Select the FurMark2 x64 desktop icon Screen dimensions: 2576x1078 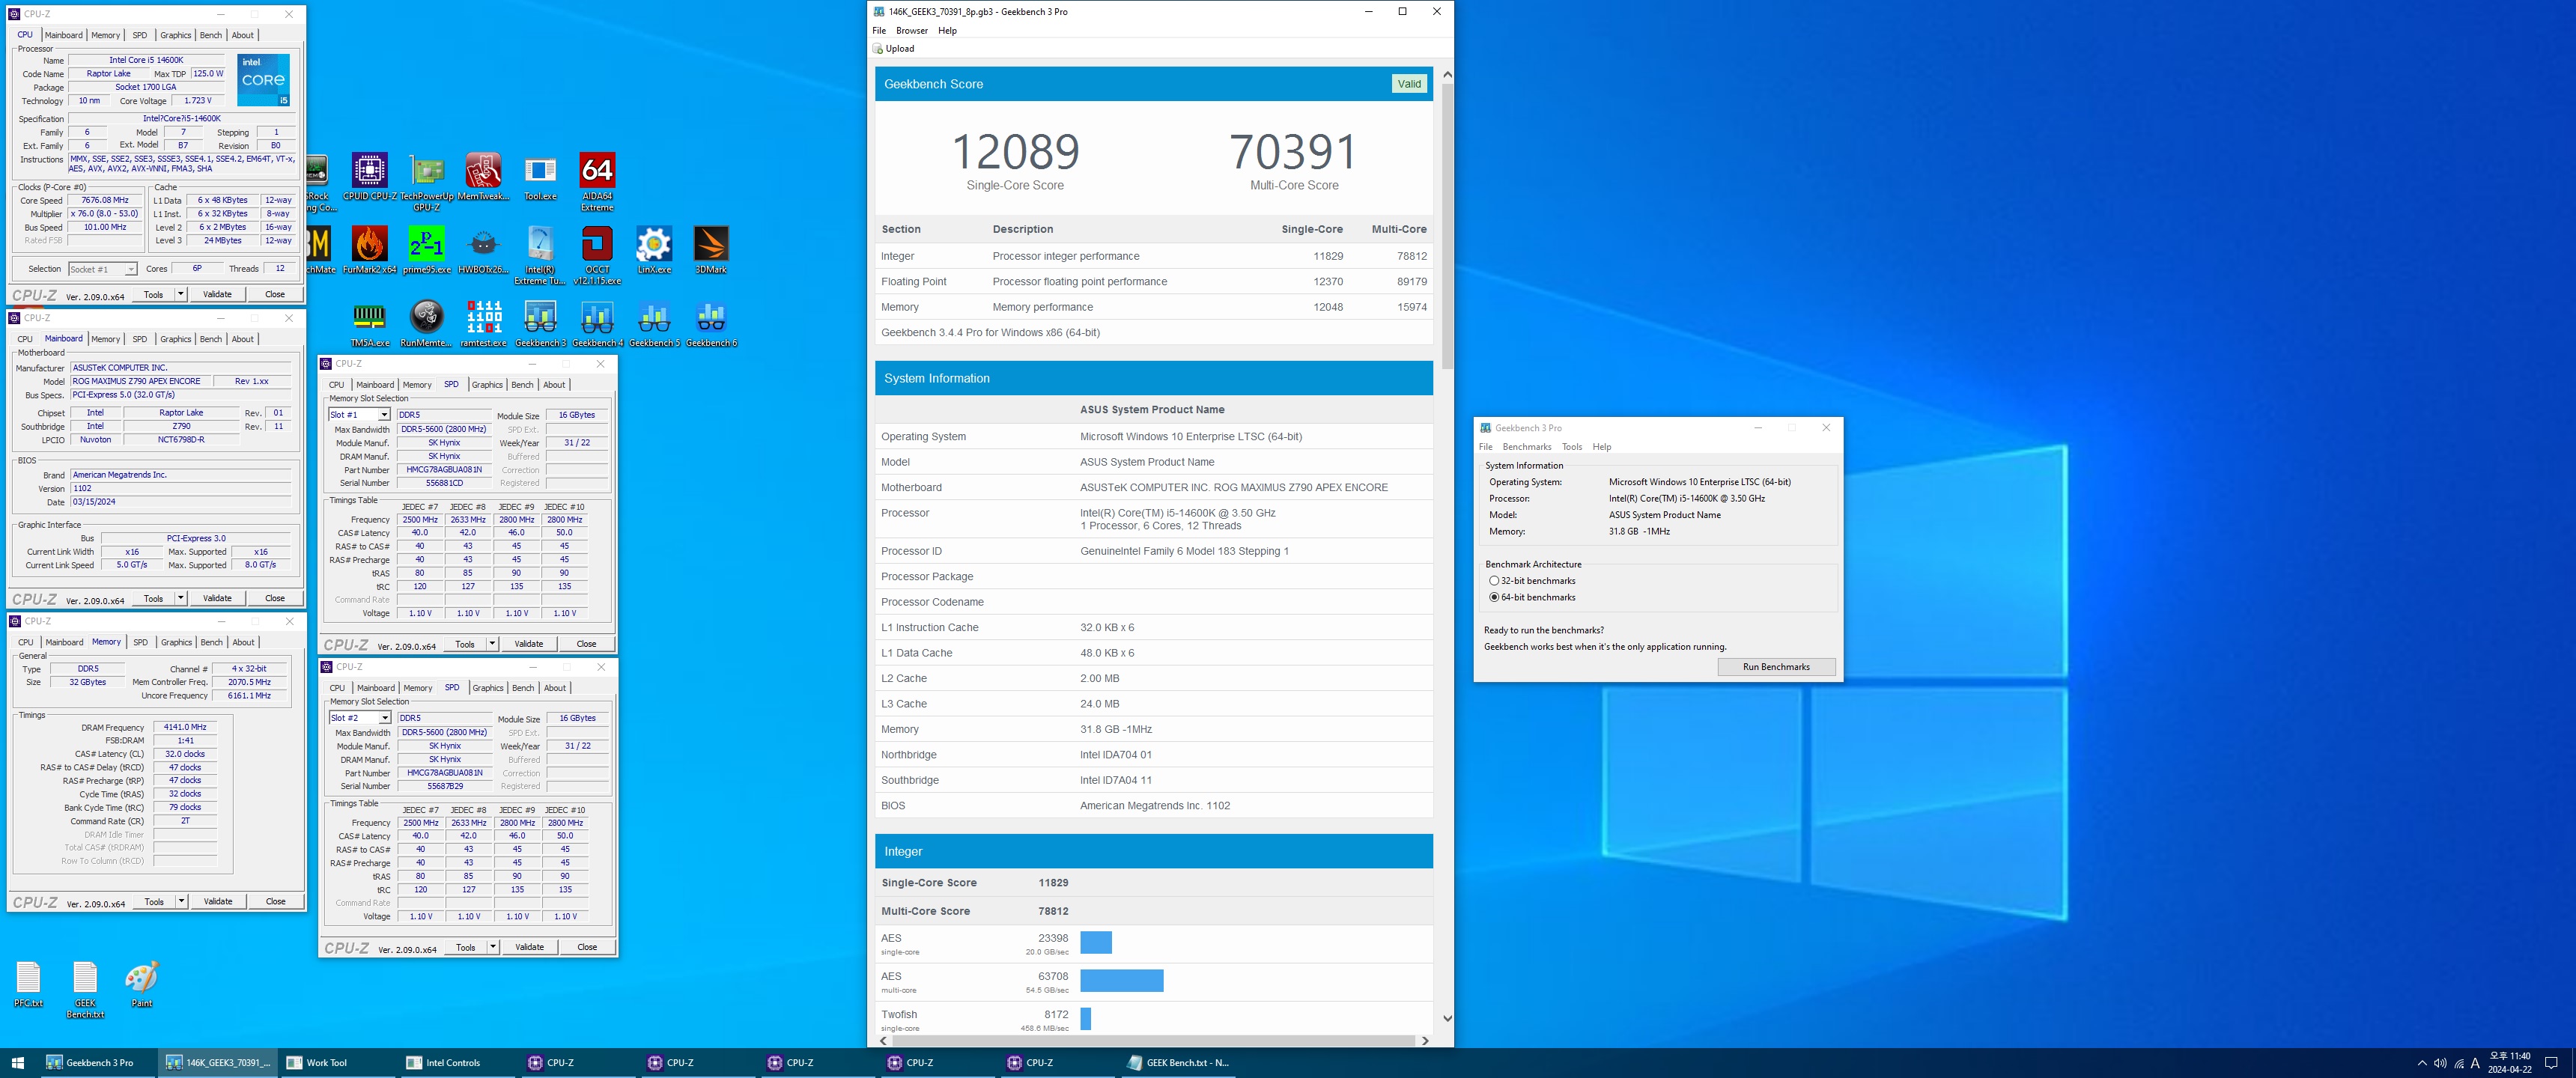[x=369, y=250]
